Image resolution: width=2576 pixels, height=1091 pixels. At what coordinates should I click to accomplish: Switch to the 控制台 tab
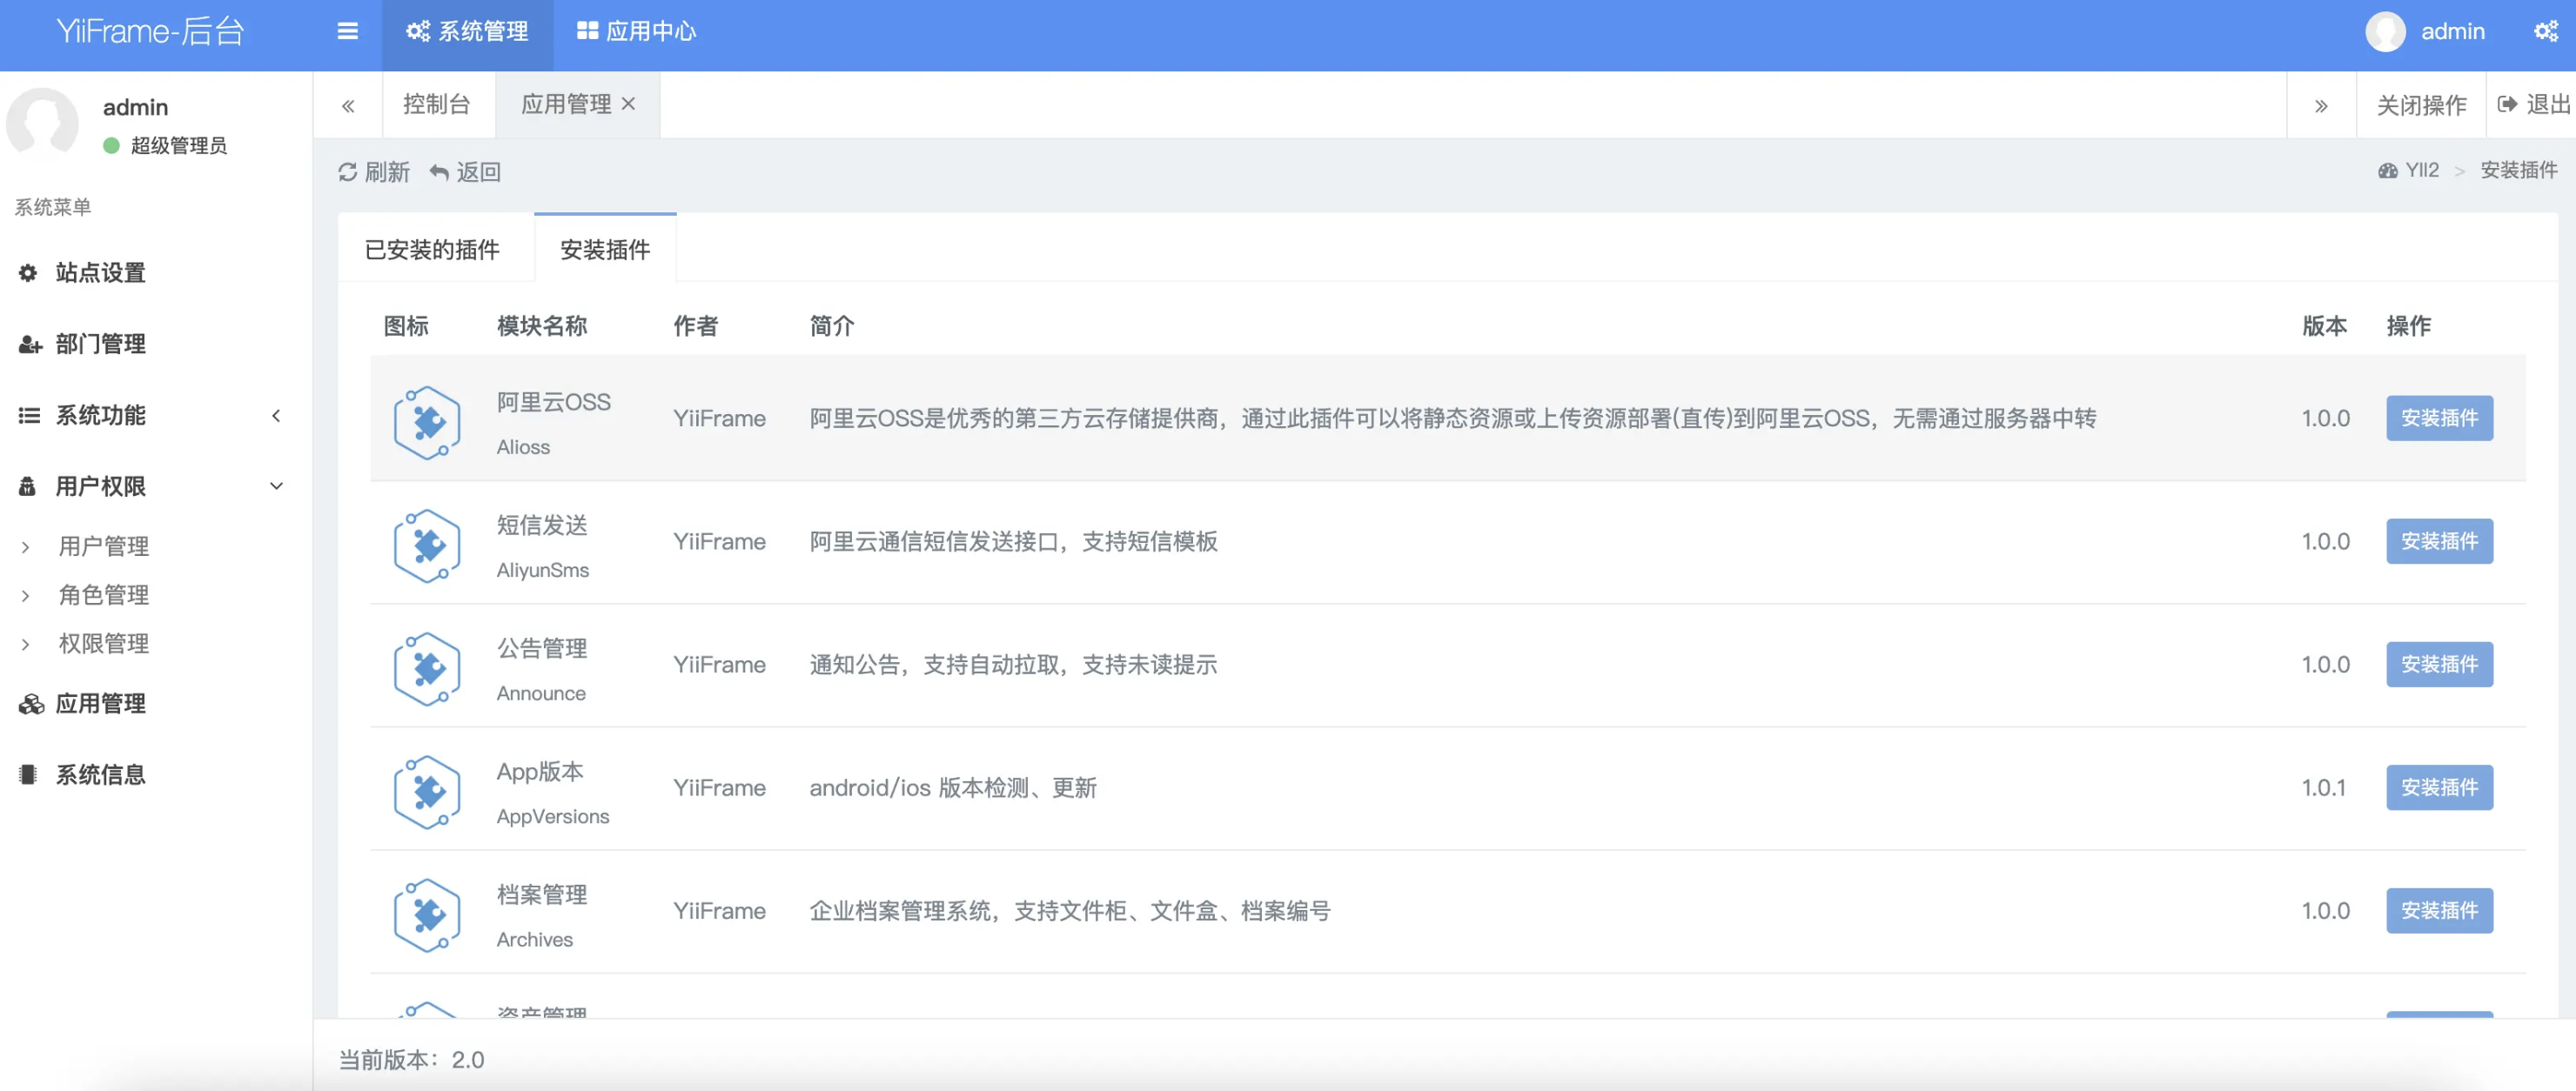tap(436, 104)
